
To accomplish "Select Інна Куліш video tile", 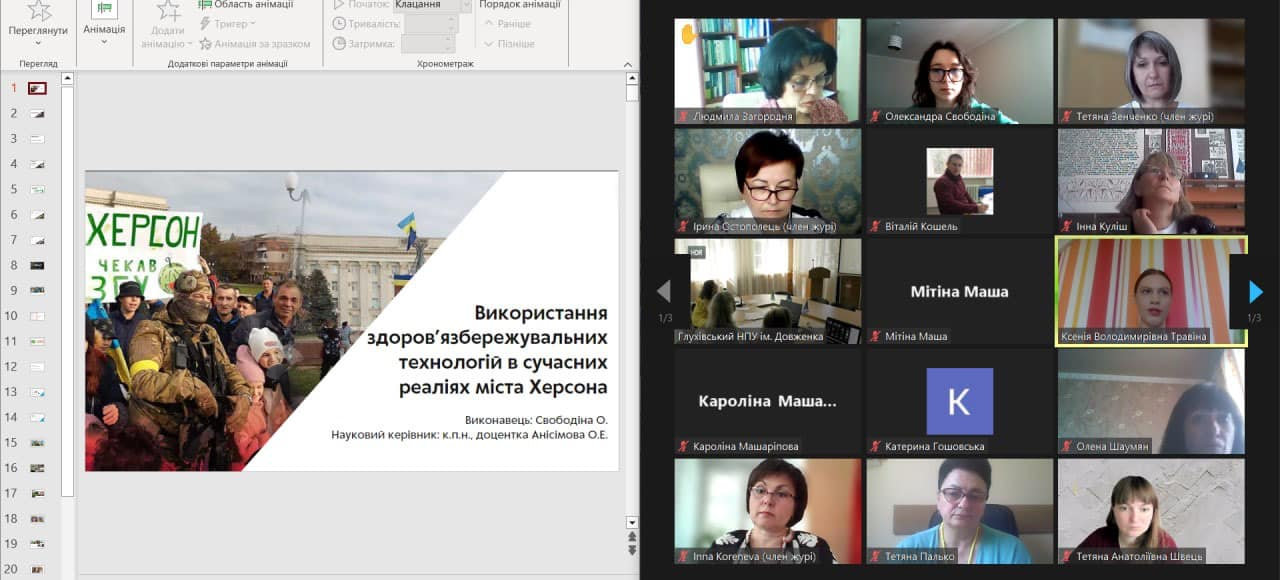I will tap(1151, 181).
